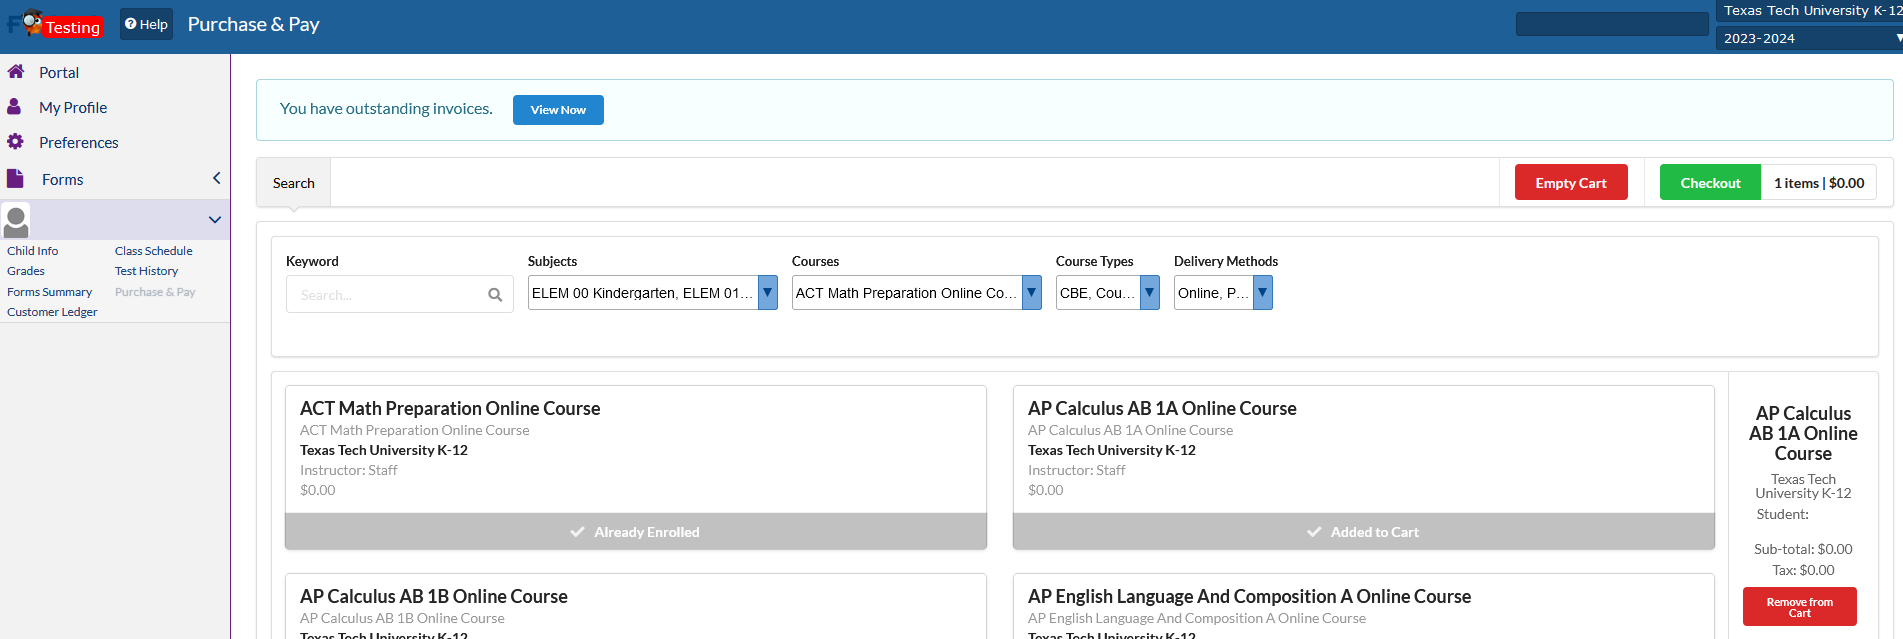Click AP English Language And Composition A title
The image size is (1903, 639).
[1250, 596]
